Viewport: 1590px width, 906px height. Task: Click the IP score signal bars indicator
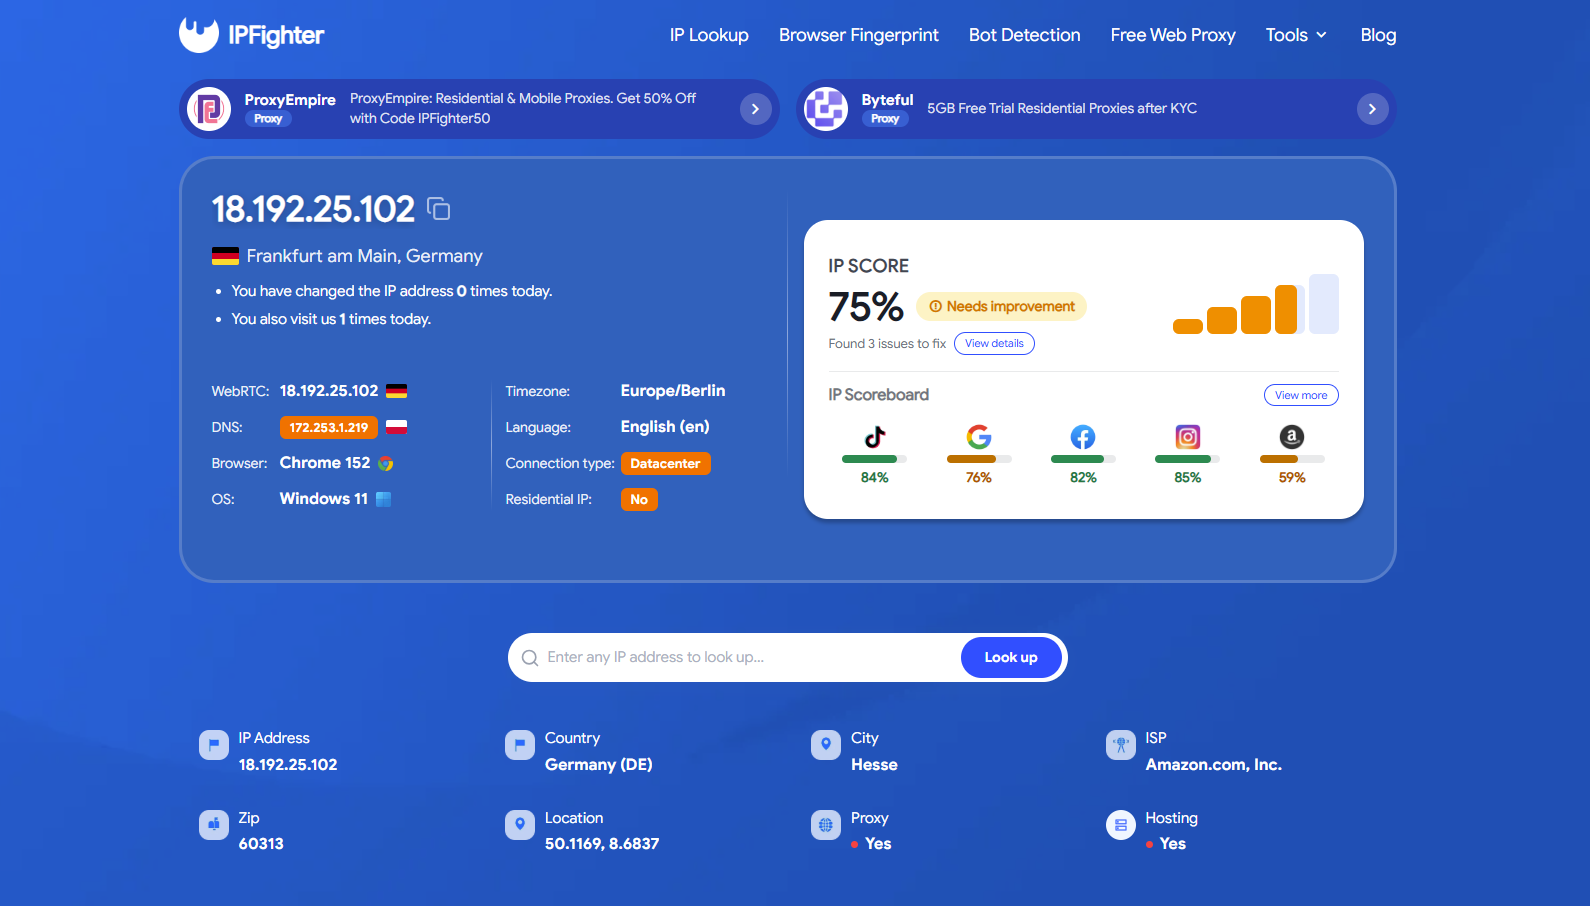coord(1255,304)
